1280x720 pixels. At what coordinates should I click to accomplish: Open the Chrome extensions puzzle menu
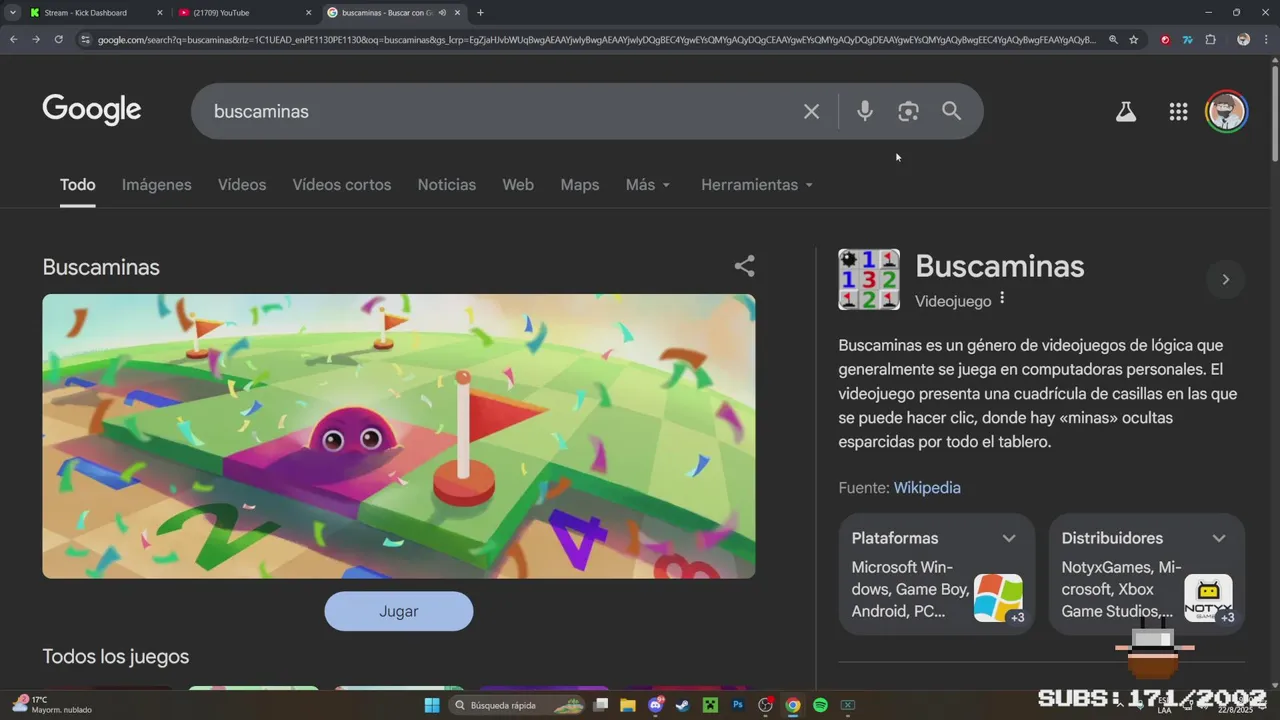point(1210,40)
